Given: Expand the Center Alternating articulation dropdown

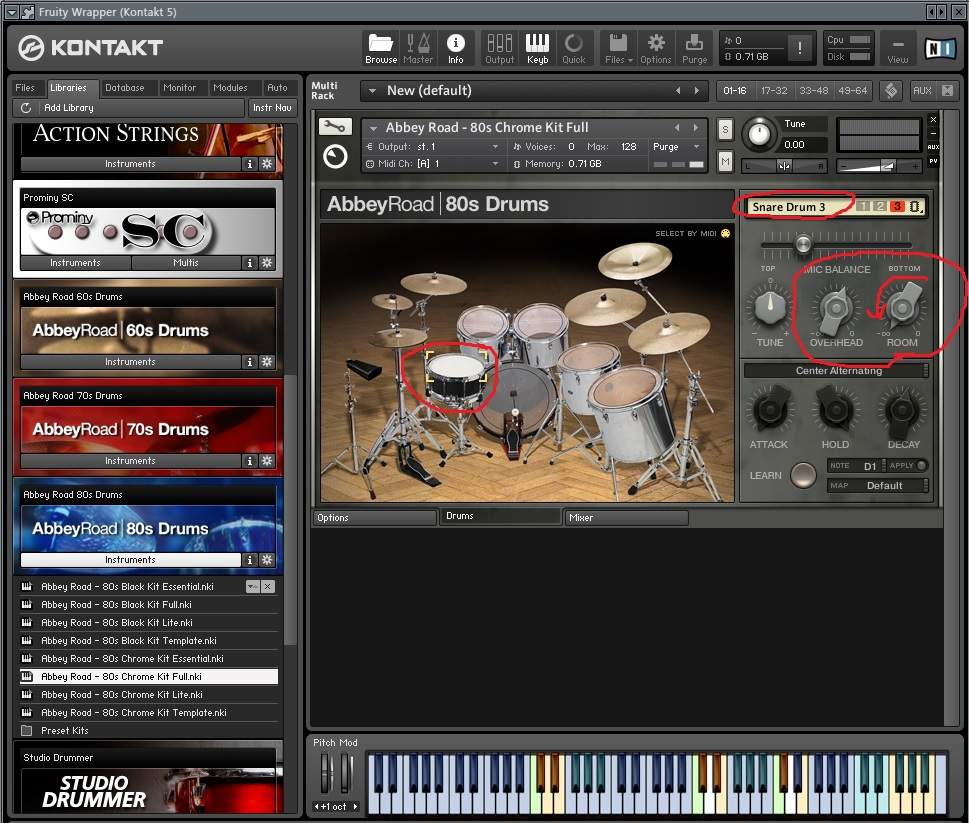Looking at the screenshot, I should [838, 371].
